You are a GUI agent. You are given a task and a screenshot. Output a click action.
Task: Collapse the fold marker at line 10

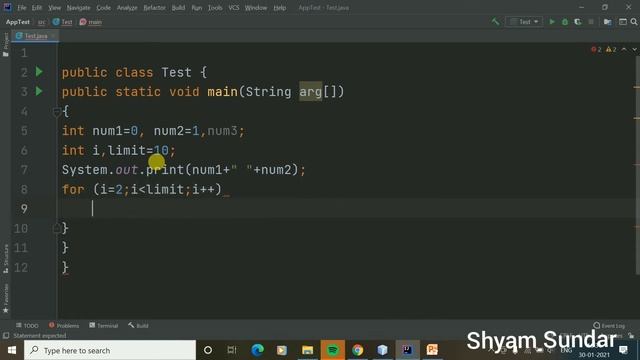(57, 228)
